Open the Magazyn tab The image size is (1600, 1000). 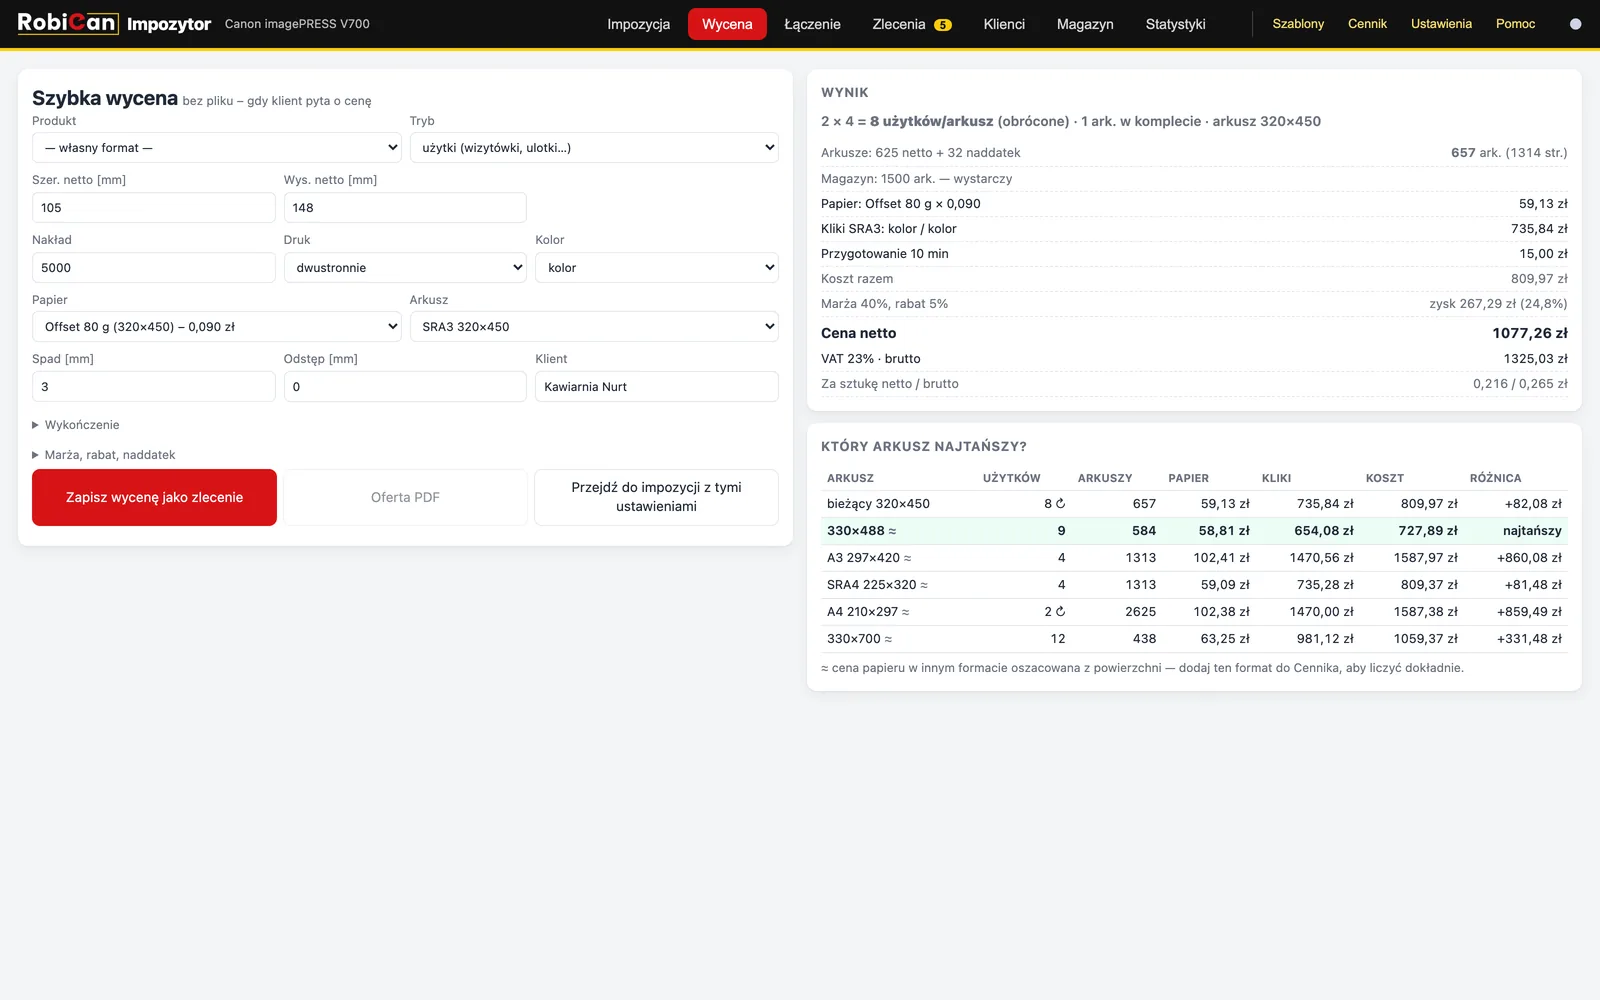click(1085, 24)
